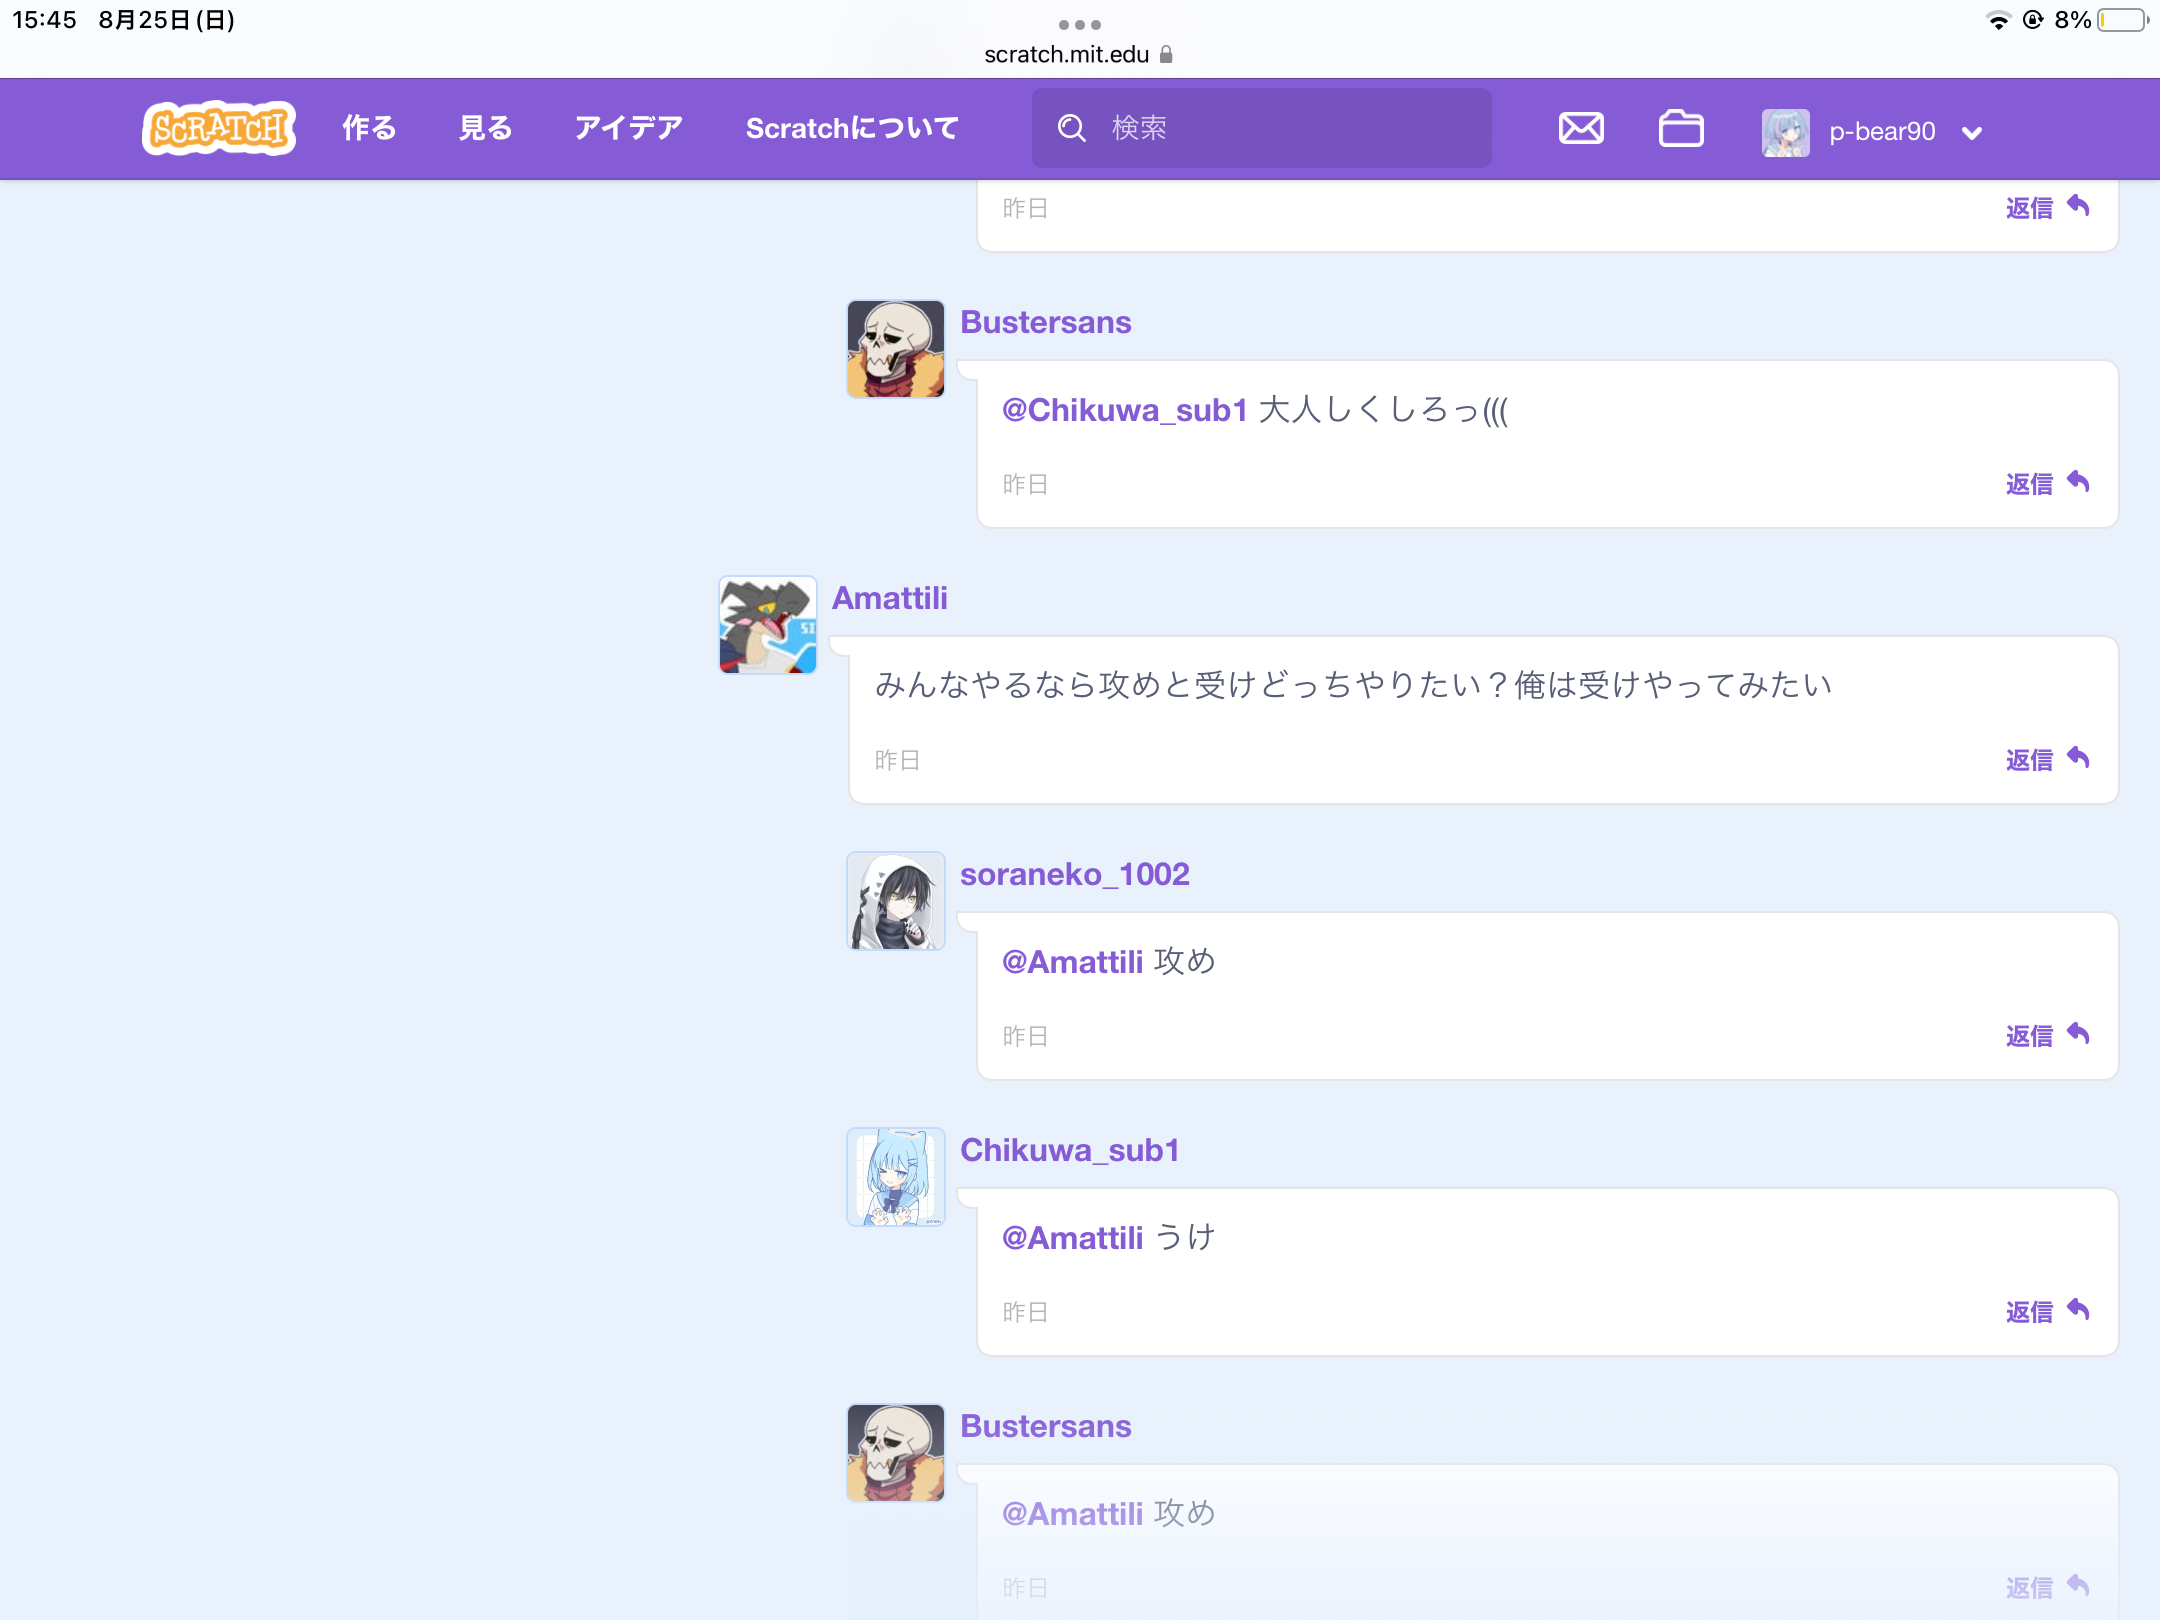This screenshot has height=1620, width=2160.
Task: Click Bustersans skull avatar at top
Action: click(x=896, y=349)
